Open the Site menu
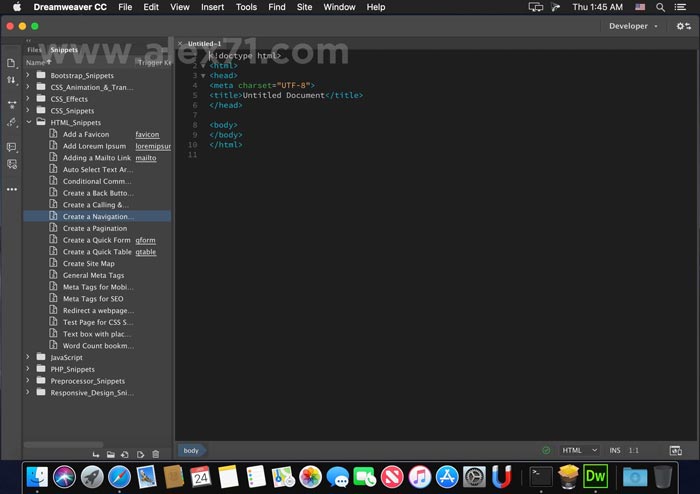This screenshot has height=494, width=700. (304, 7)
